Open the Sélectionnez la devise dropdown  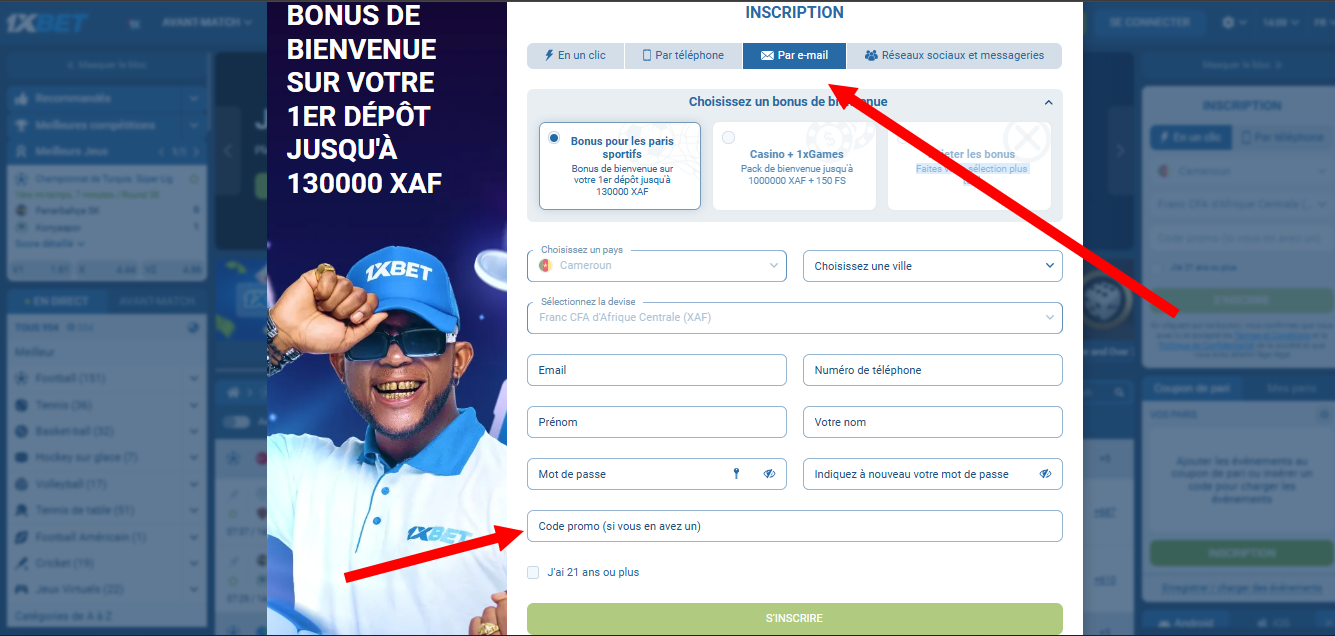point(794,318)
